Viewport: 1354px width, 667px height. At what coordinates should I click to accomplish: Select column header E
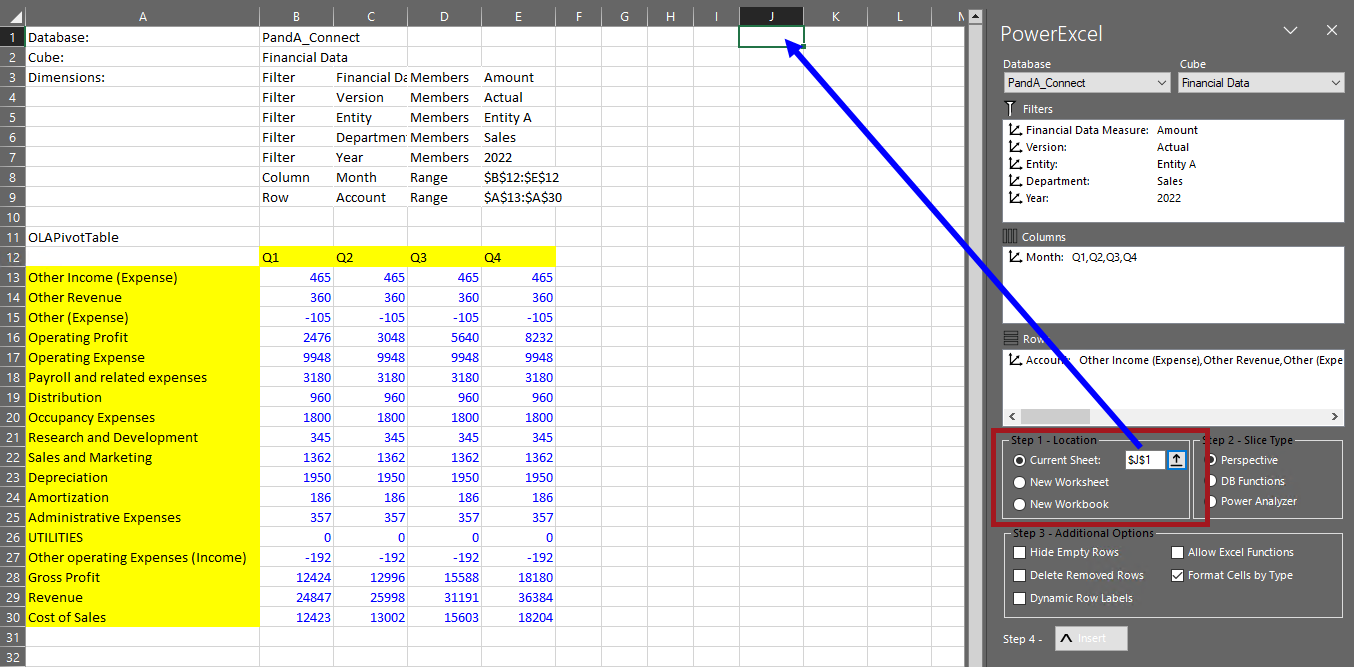(x=518, y=16)
